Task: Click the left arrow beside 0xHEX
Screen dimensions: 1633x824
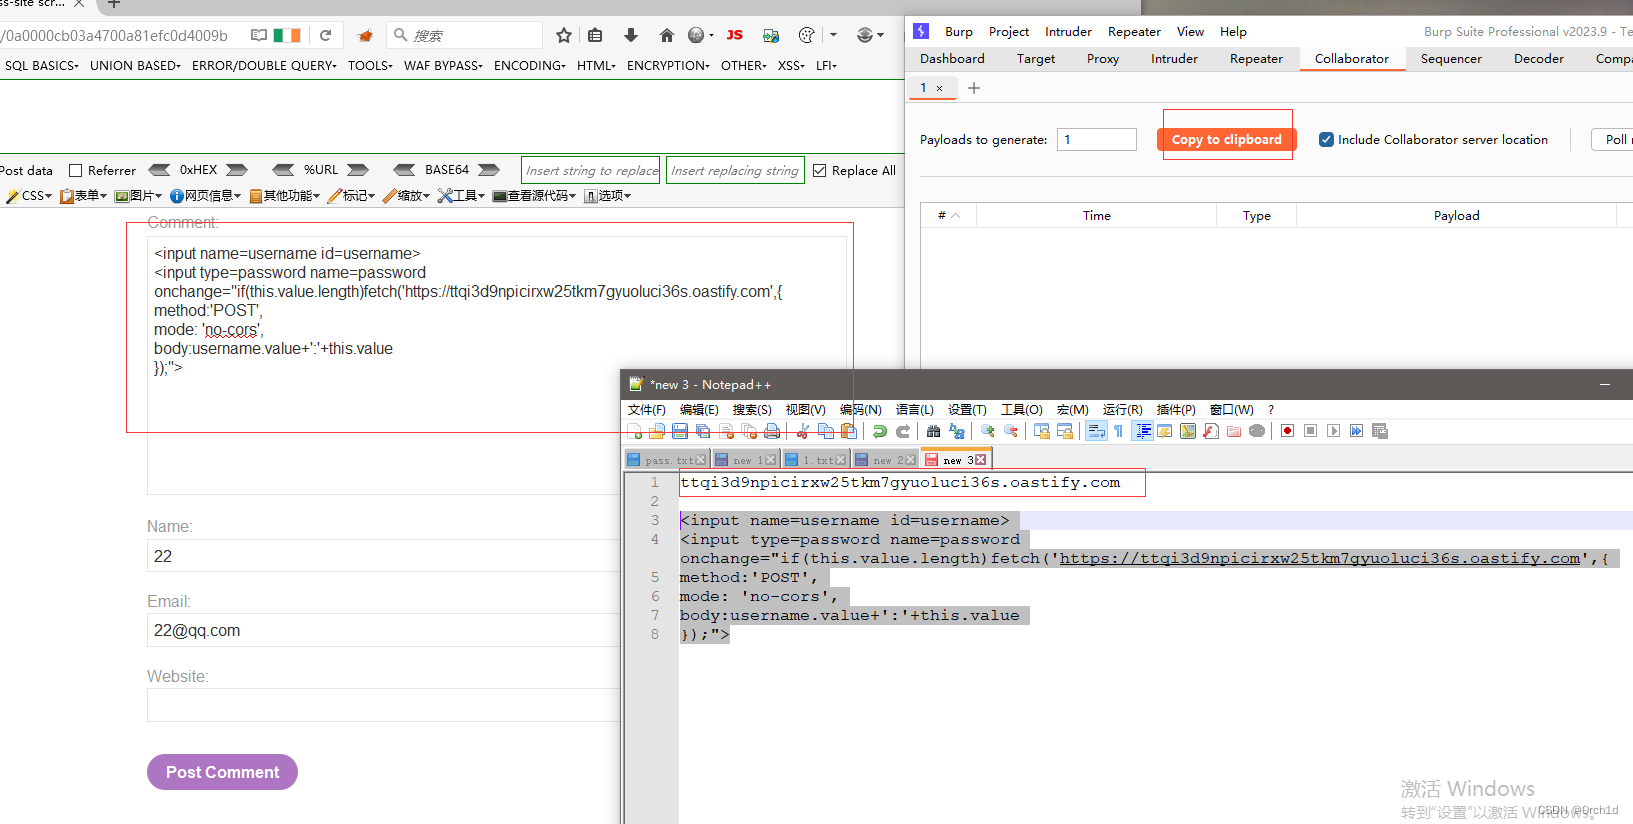Action: tap(159, 170)
